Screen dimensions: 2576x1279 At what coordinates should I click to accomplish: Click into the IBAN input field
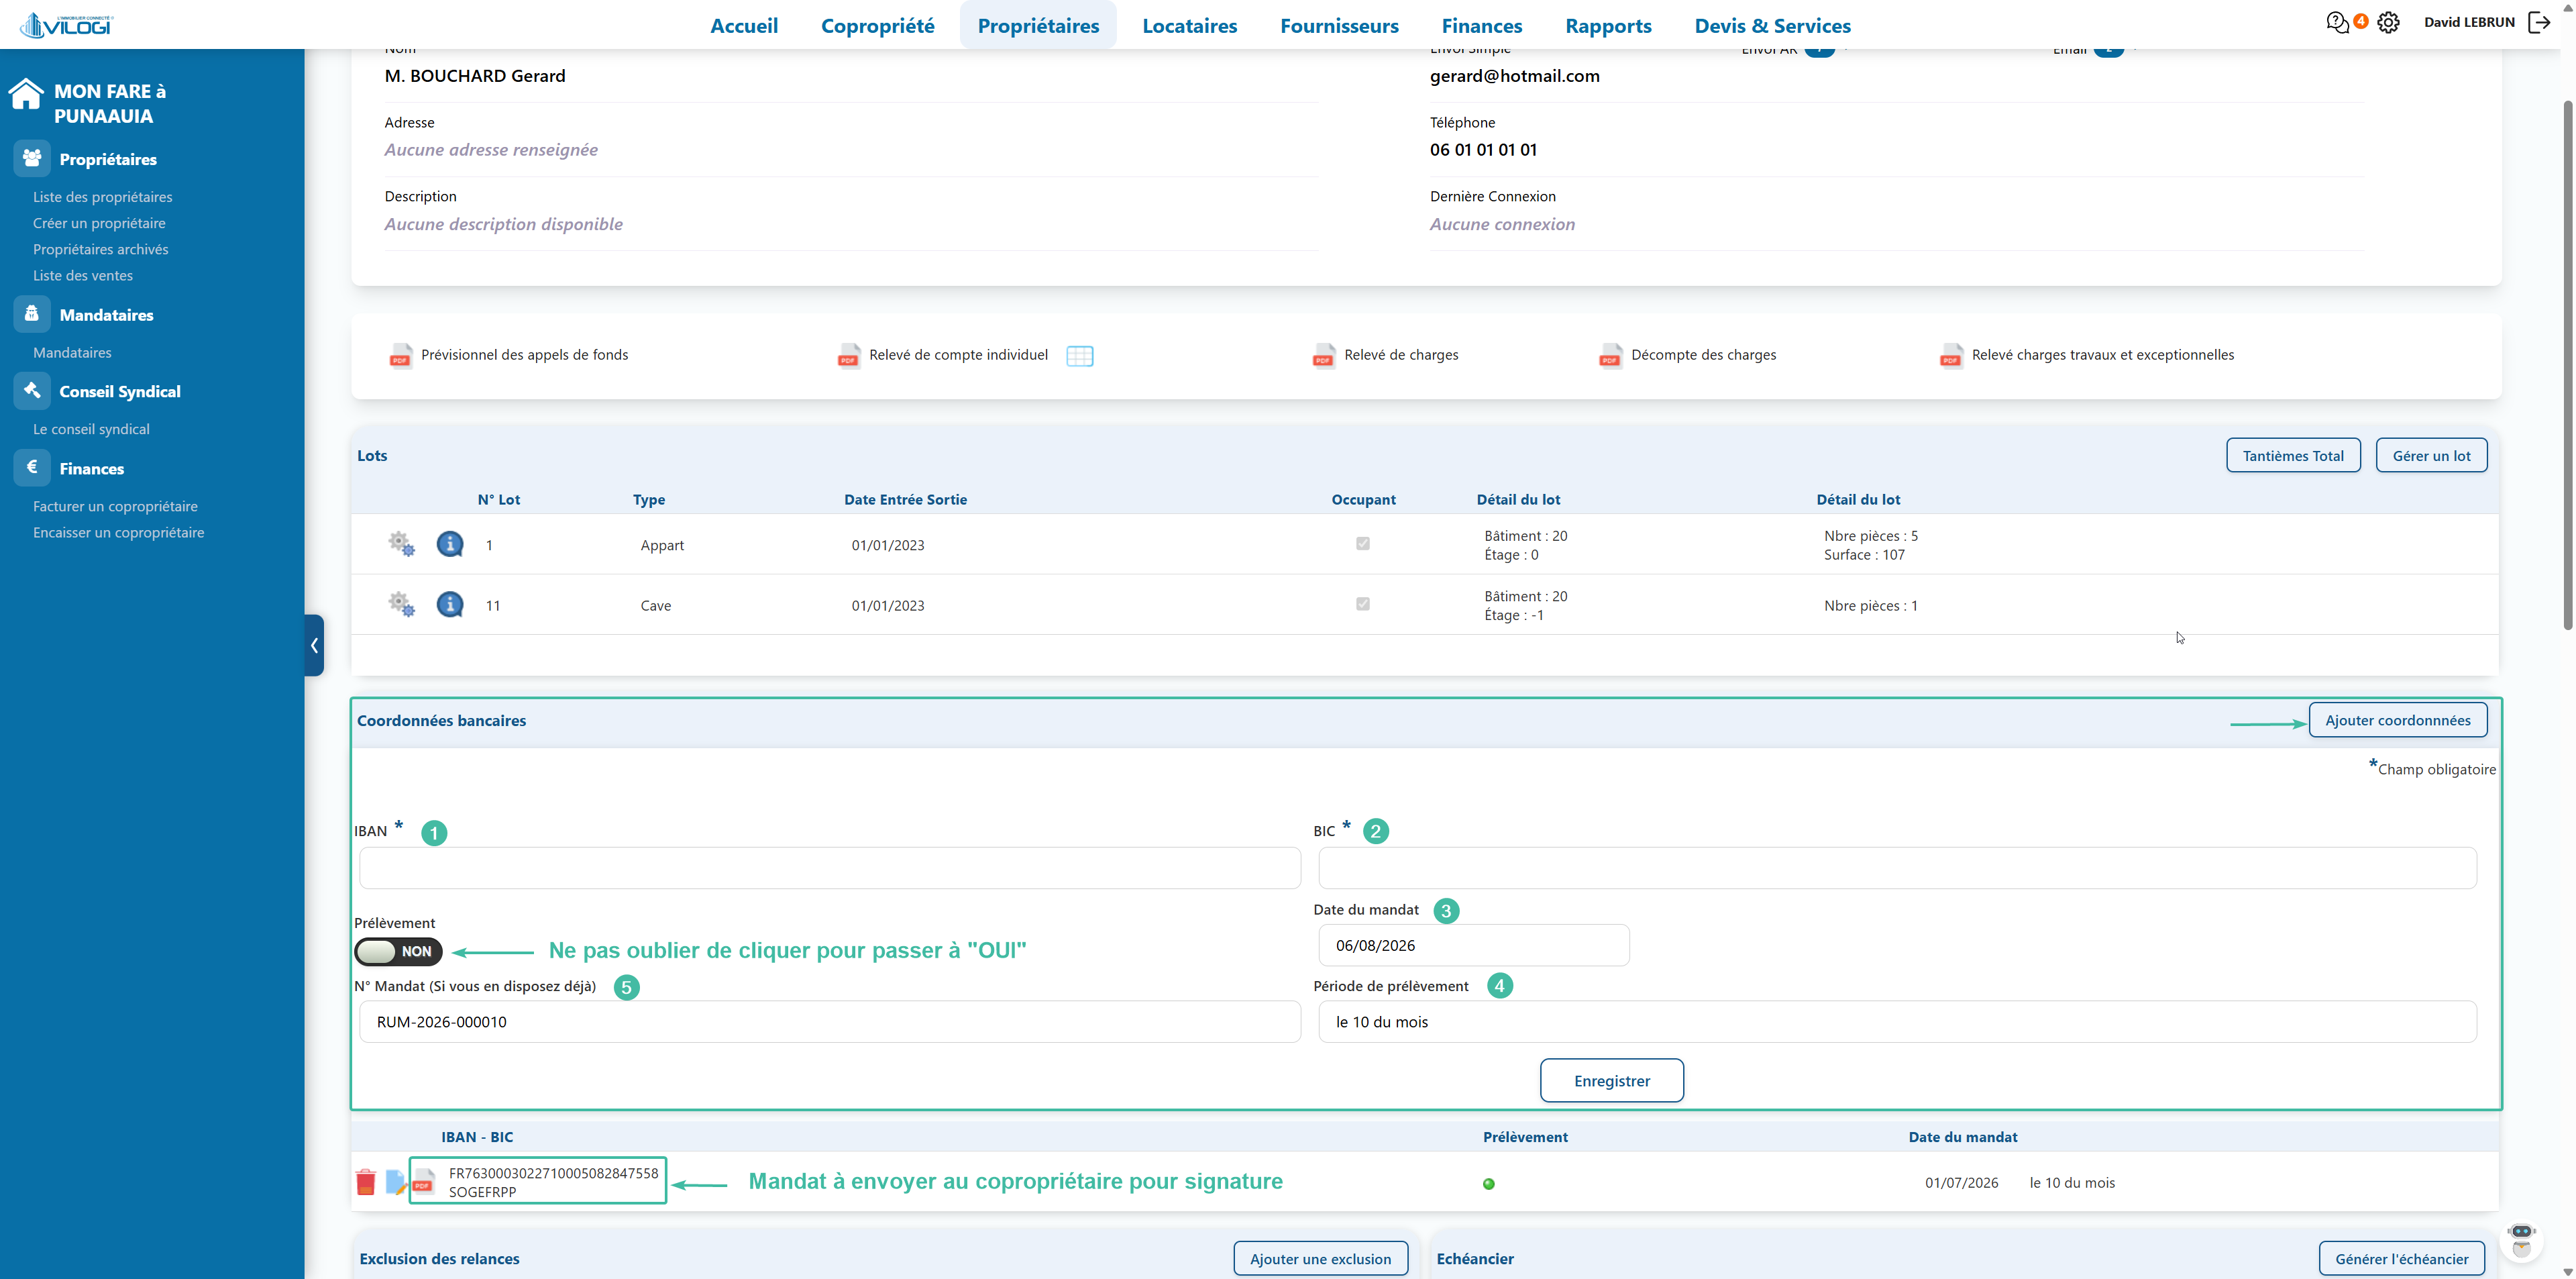coord(830,868)
